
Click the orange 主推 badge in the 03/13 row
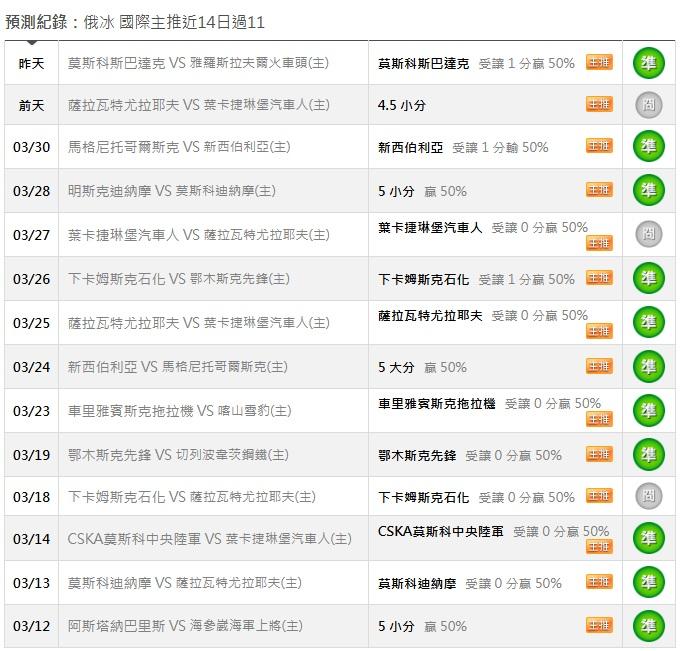click(x=599, y=582)
